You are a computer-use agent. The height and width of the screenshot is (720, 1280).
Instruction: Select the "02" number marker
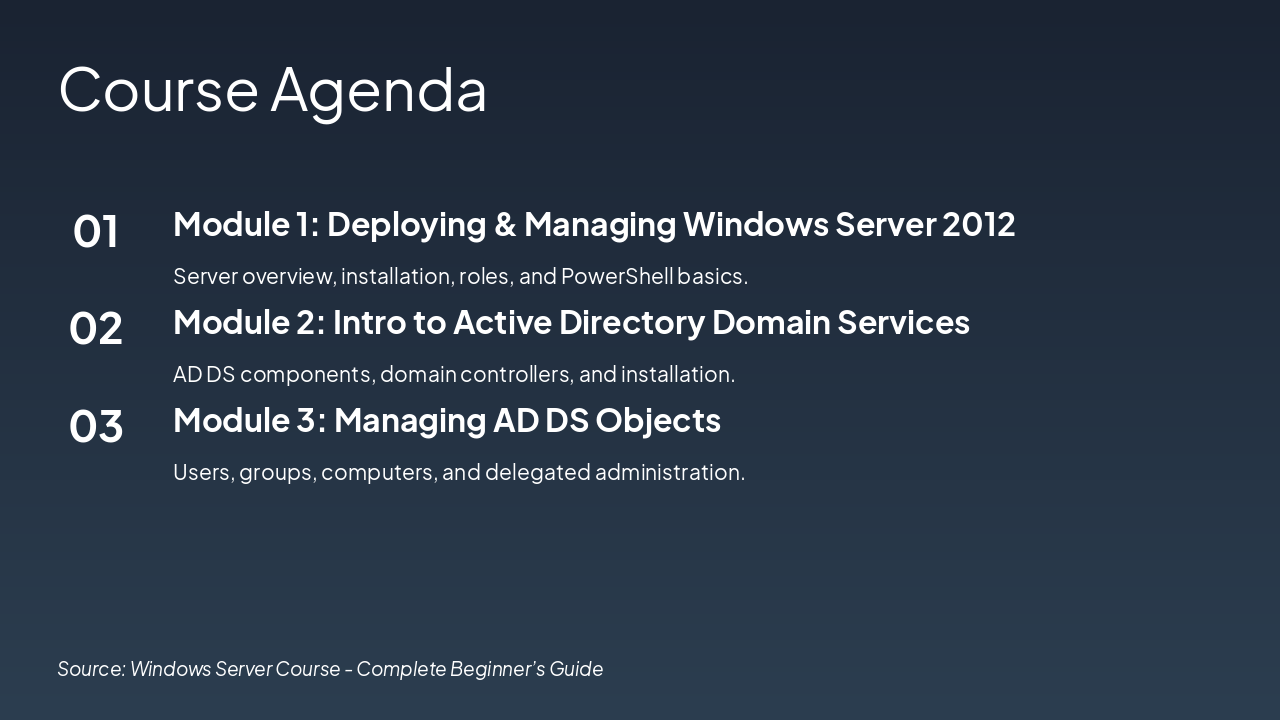[96, 330]
